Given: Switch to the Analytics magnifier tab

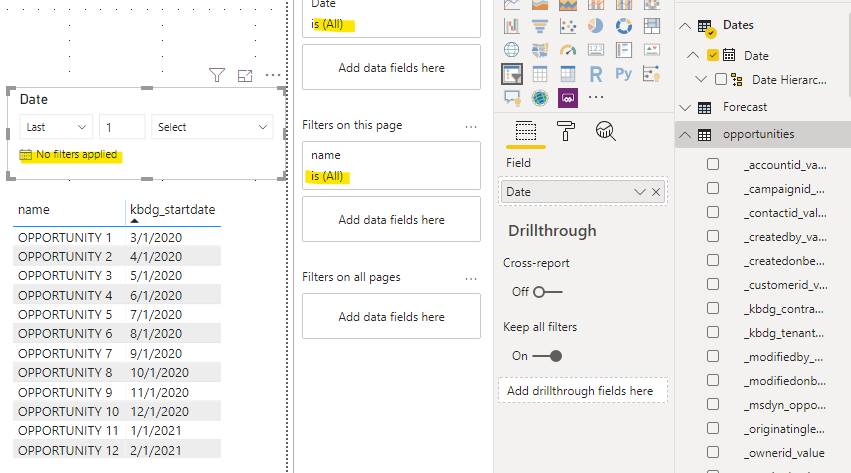Looking at the screenshot, I should pyautogui.click(x=605, y=131).
